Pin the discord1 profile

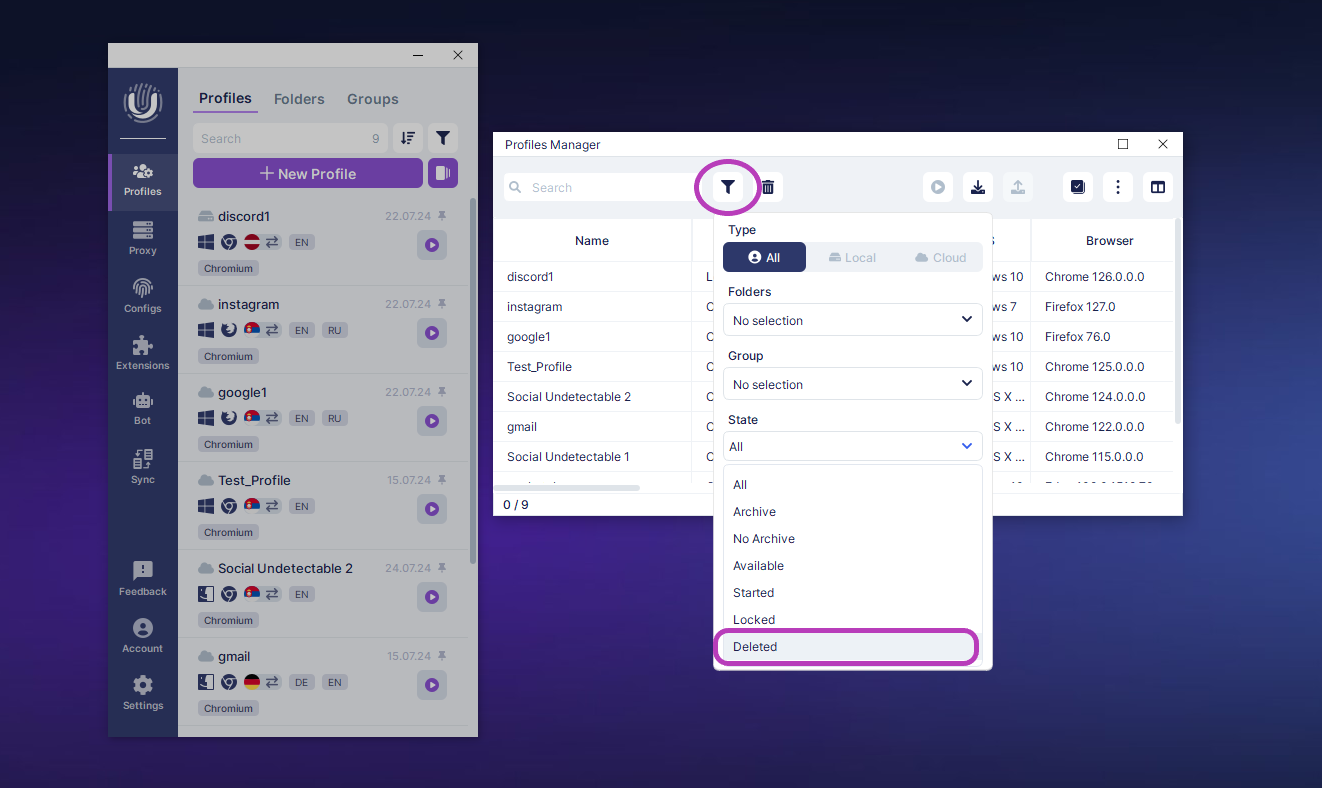tap(443, 216)
